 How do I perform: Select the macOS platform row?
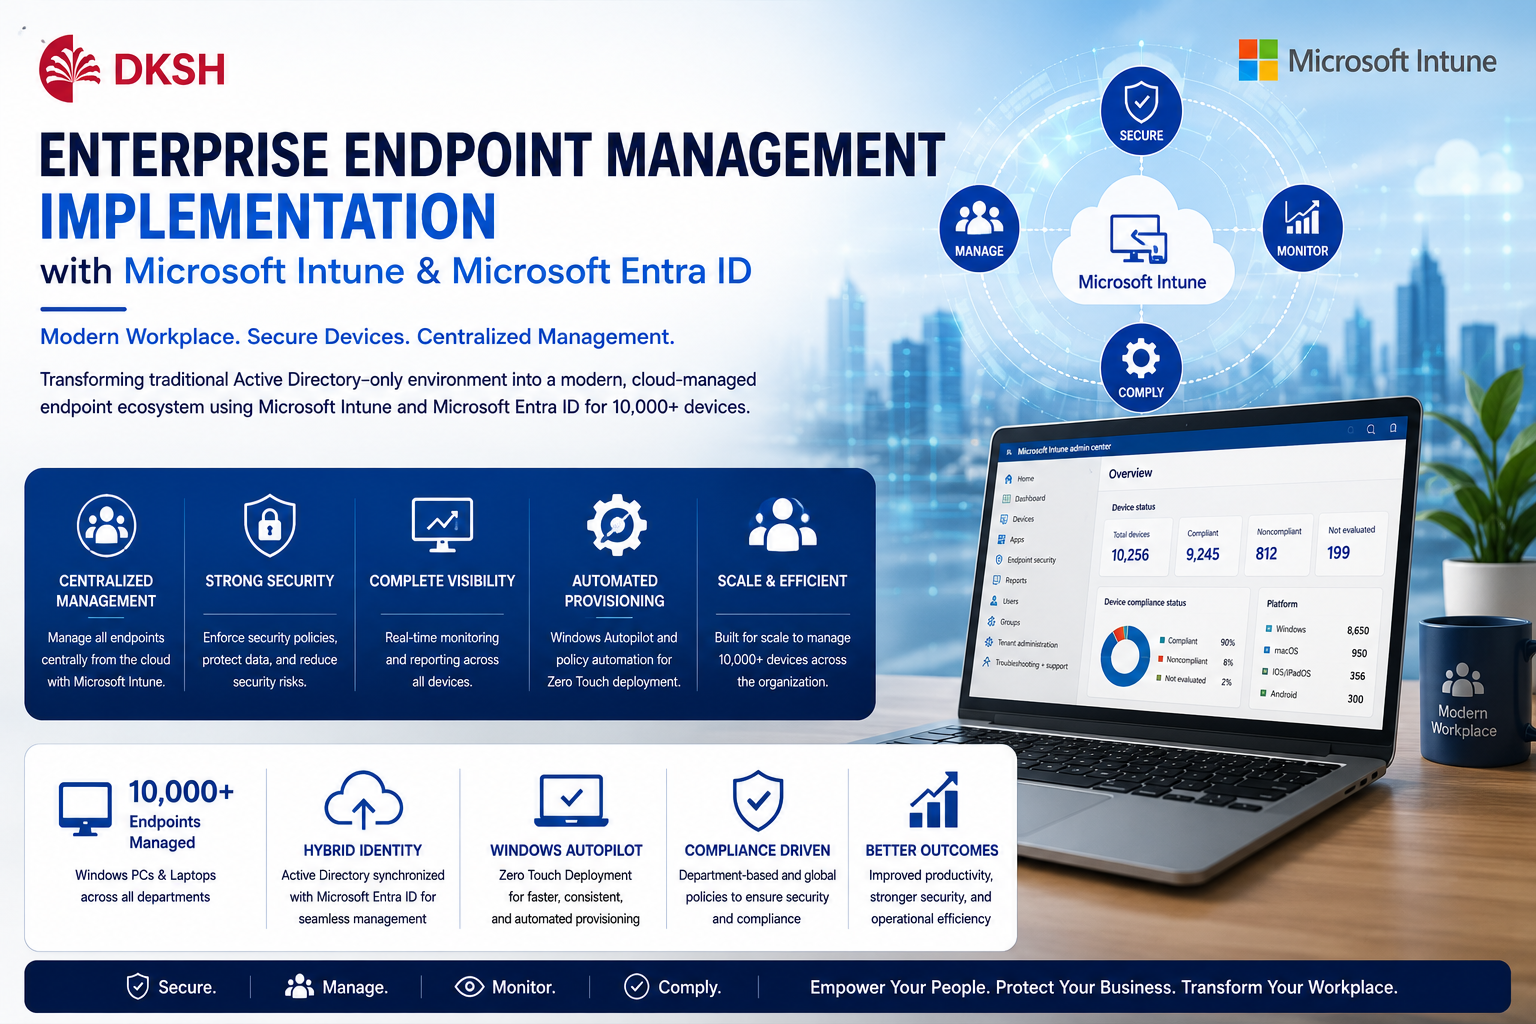tap(1315, 652)
